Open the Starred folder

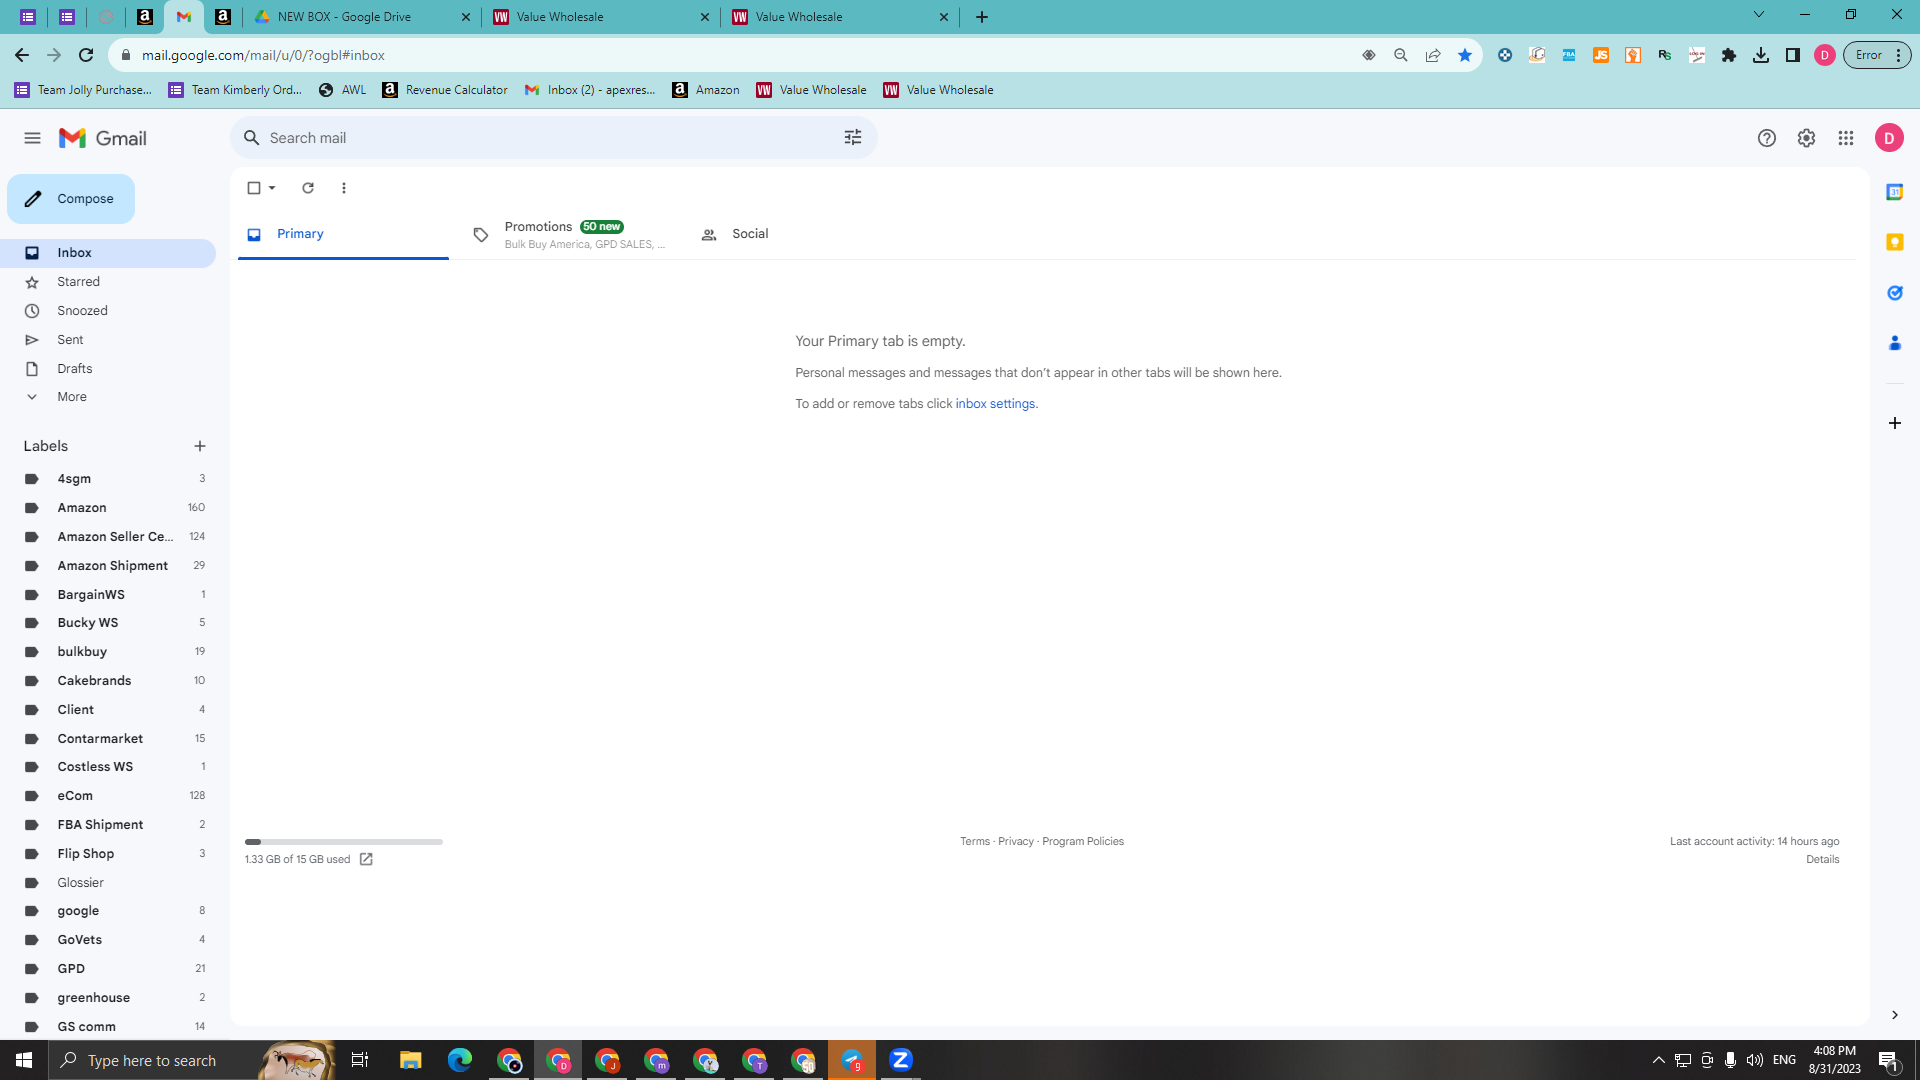(x=108, y=282)
